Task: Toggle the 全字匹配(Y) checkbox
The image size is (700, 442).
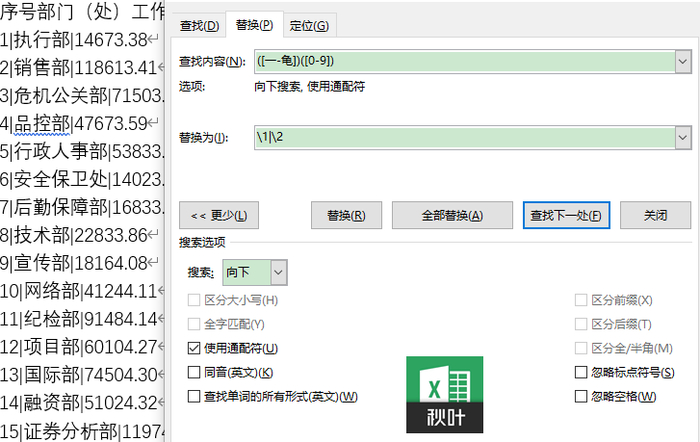Action: click(x=194, y=324)
